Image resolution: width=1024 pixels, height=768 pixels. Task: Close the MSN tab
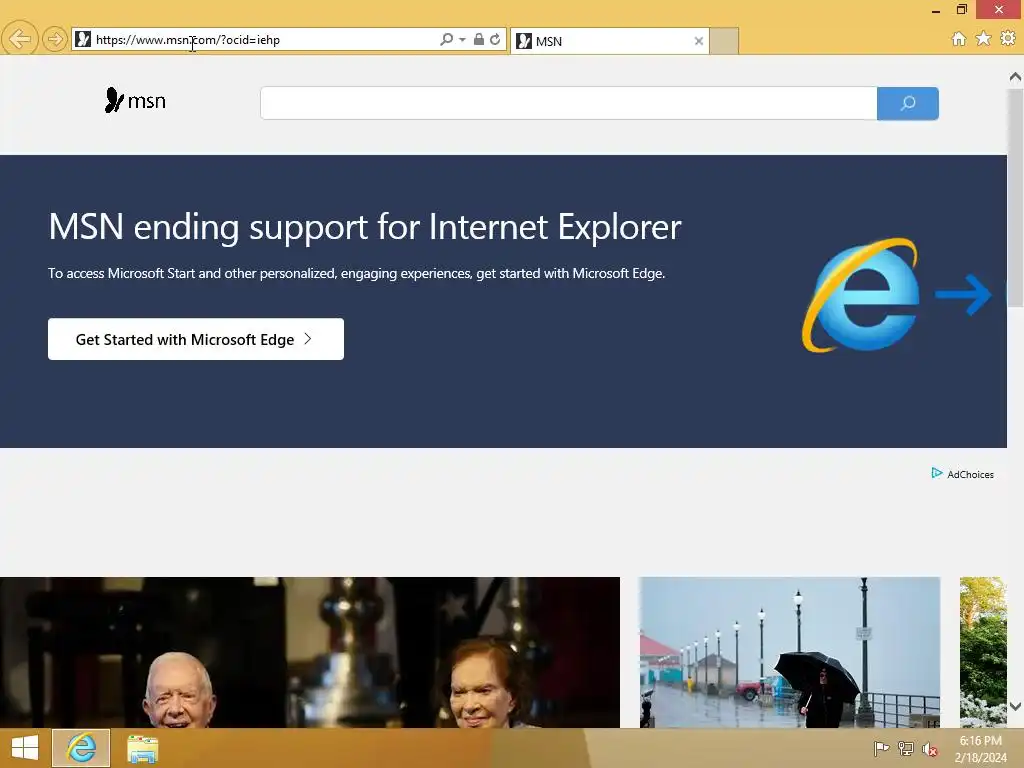[x=699, y=41]
